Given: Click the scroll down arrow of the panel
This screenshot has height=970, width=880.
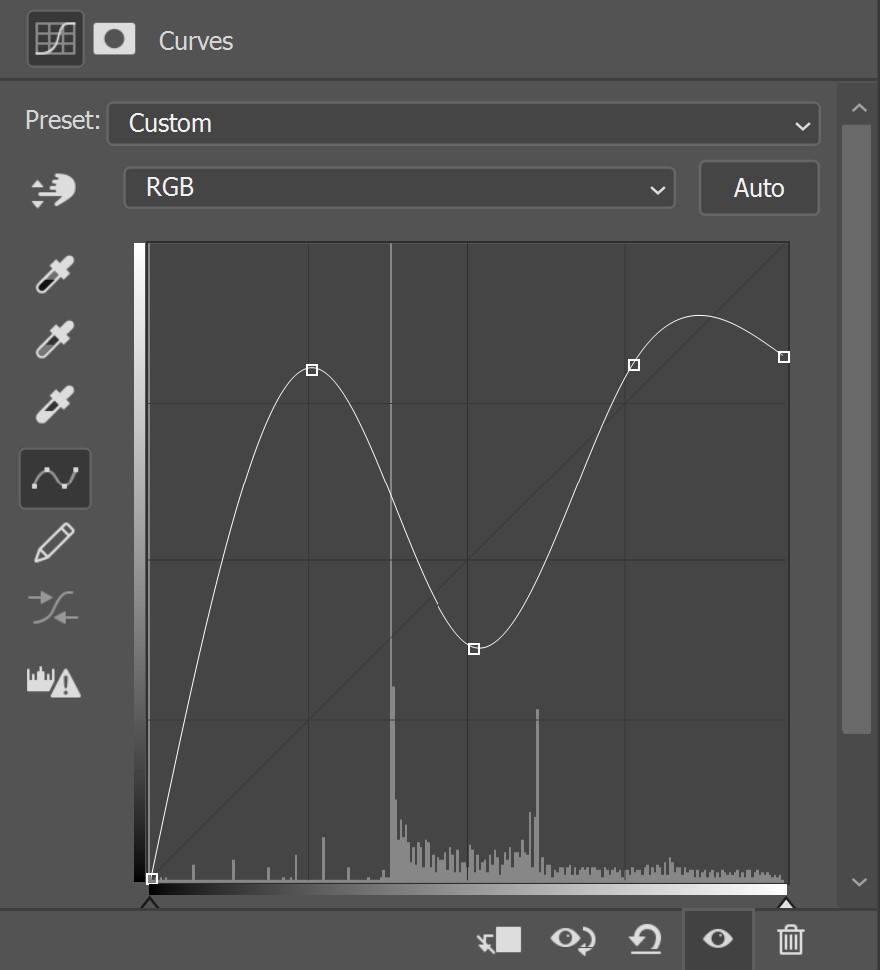Looking at the screenshot, I should 858,882.
